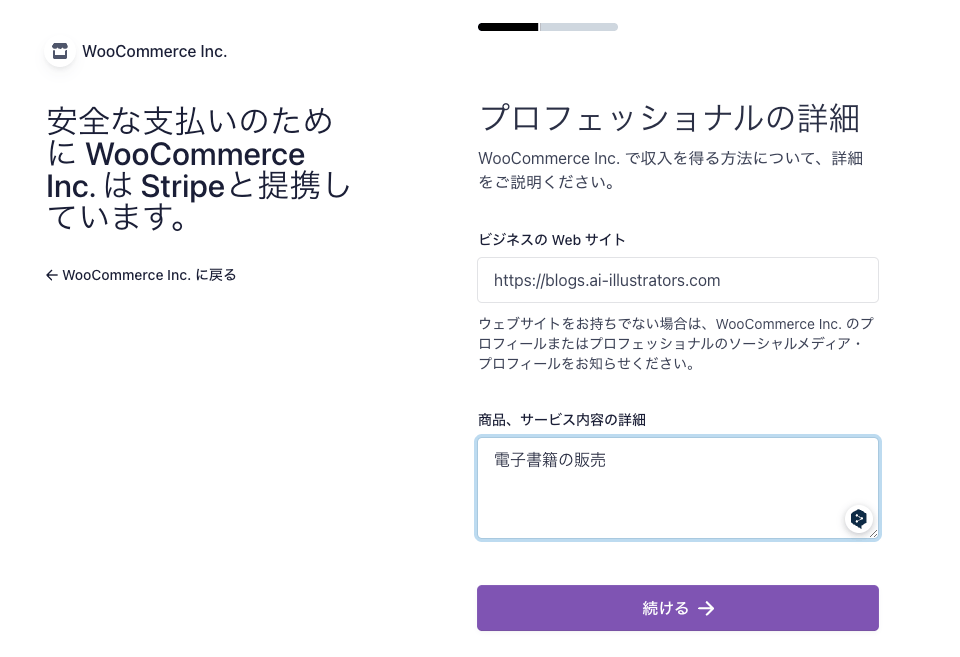The image size is (960, 657).
Task: Click the right arrow icon on 続ける button
Action: pos(706,608)
